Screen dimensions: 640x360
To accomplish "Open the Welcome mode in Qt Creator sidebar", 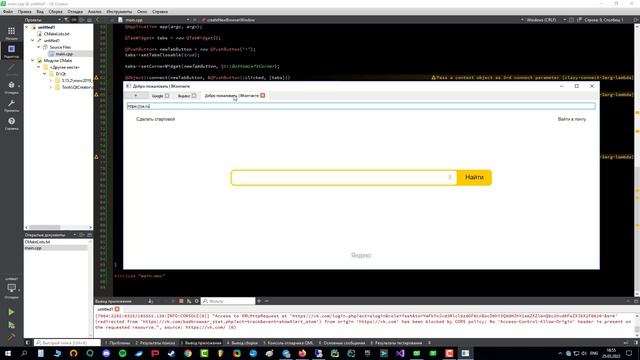I will [x=11, y=33].
